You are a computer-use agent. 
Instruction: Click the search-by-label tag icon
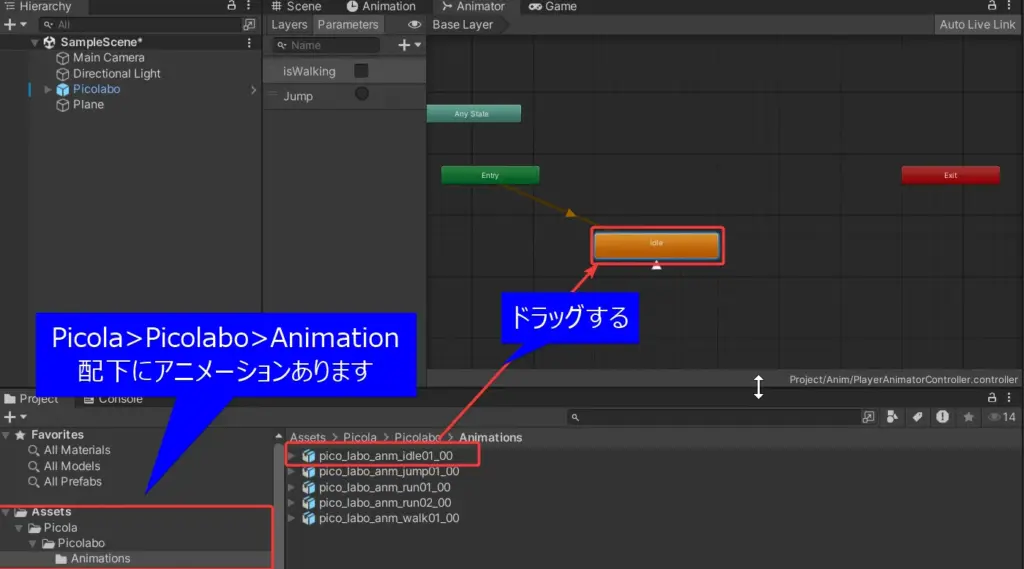tap(917, 417)
